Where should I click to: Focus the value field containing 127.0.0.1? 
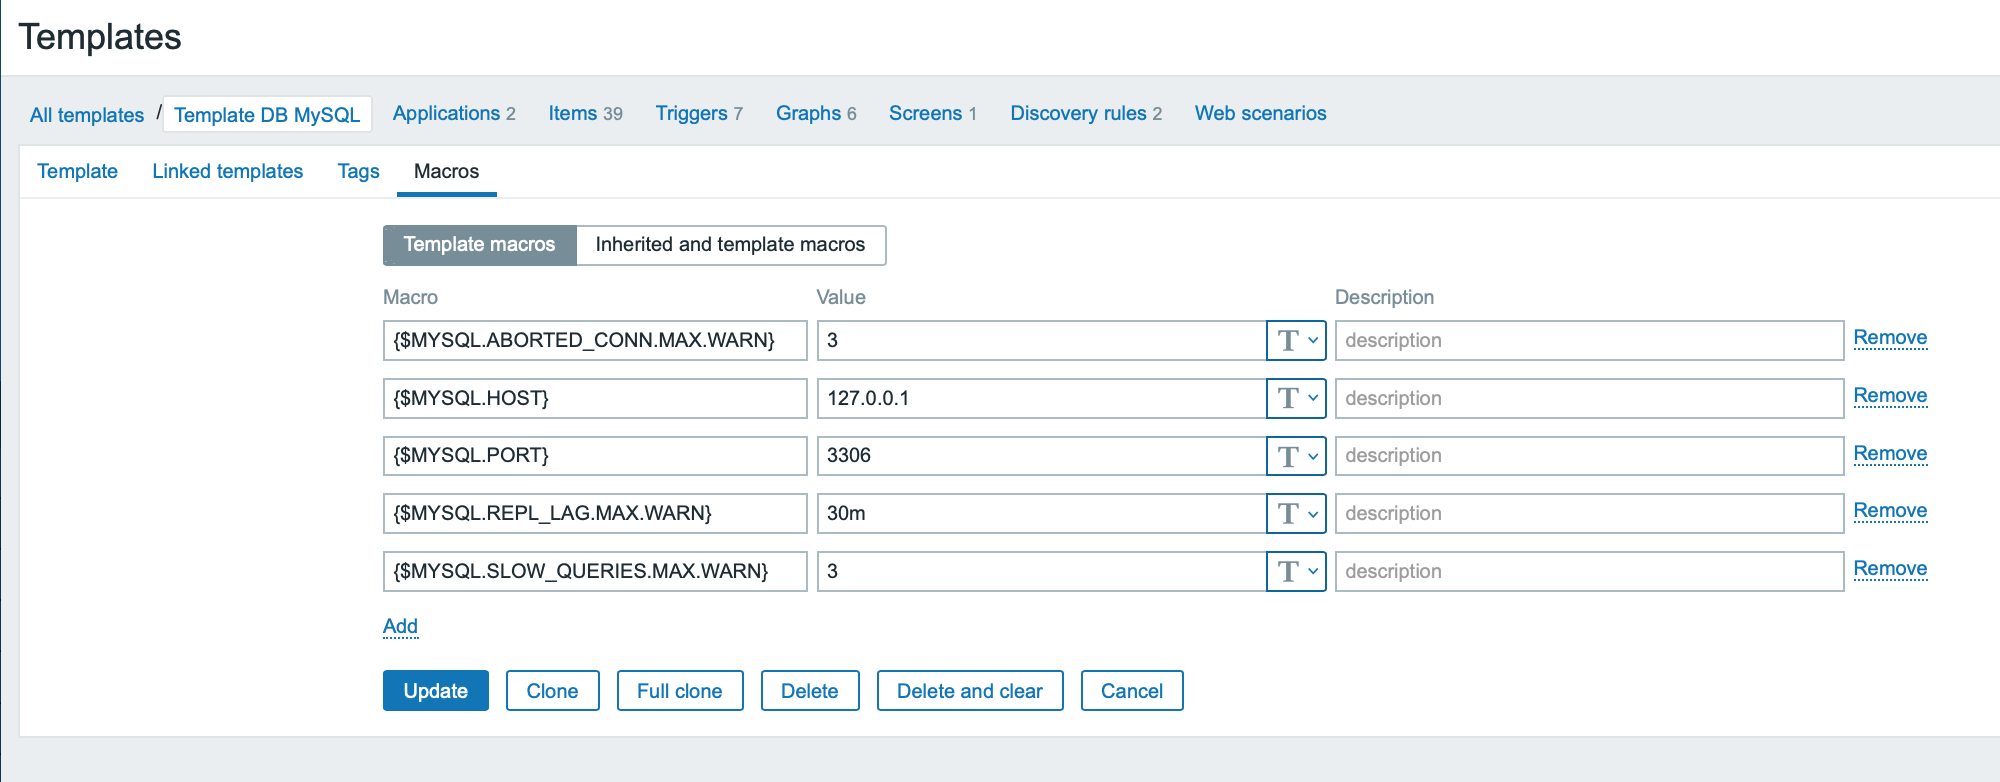pyautogui.click(x=1042, y=398)
